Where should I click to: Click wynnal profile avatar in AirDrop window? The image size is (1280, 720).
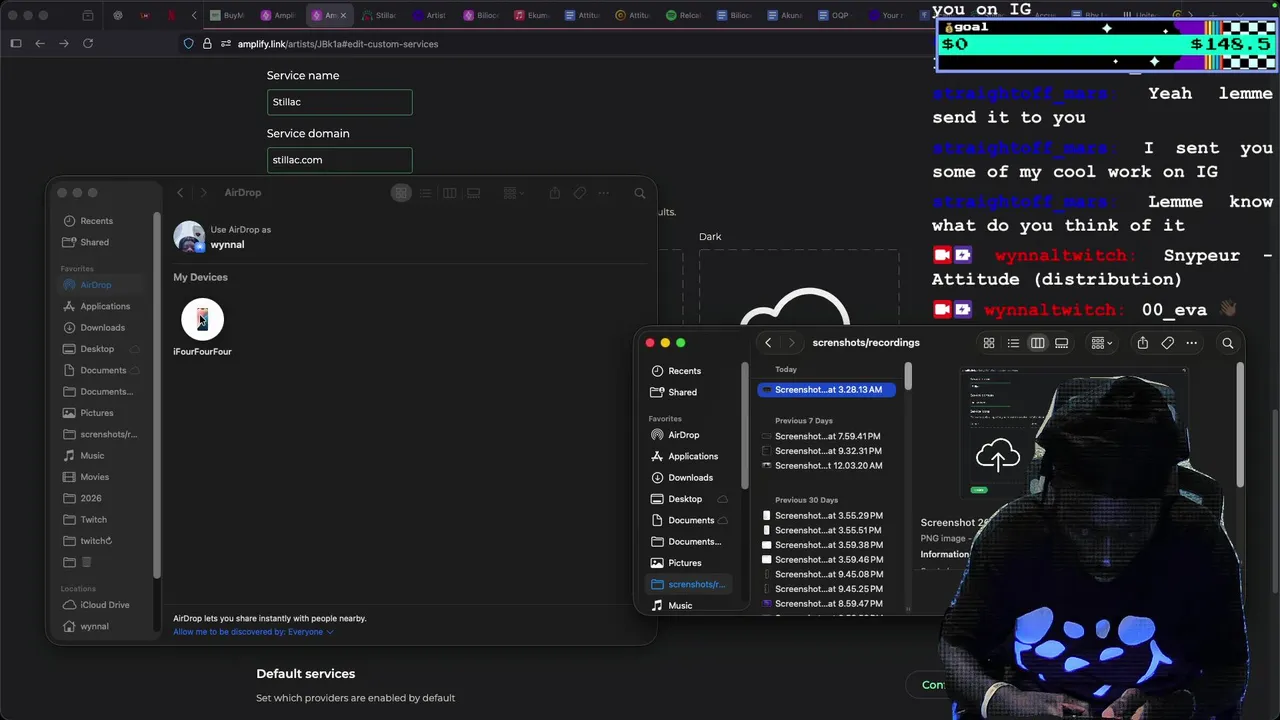[189, 237]
